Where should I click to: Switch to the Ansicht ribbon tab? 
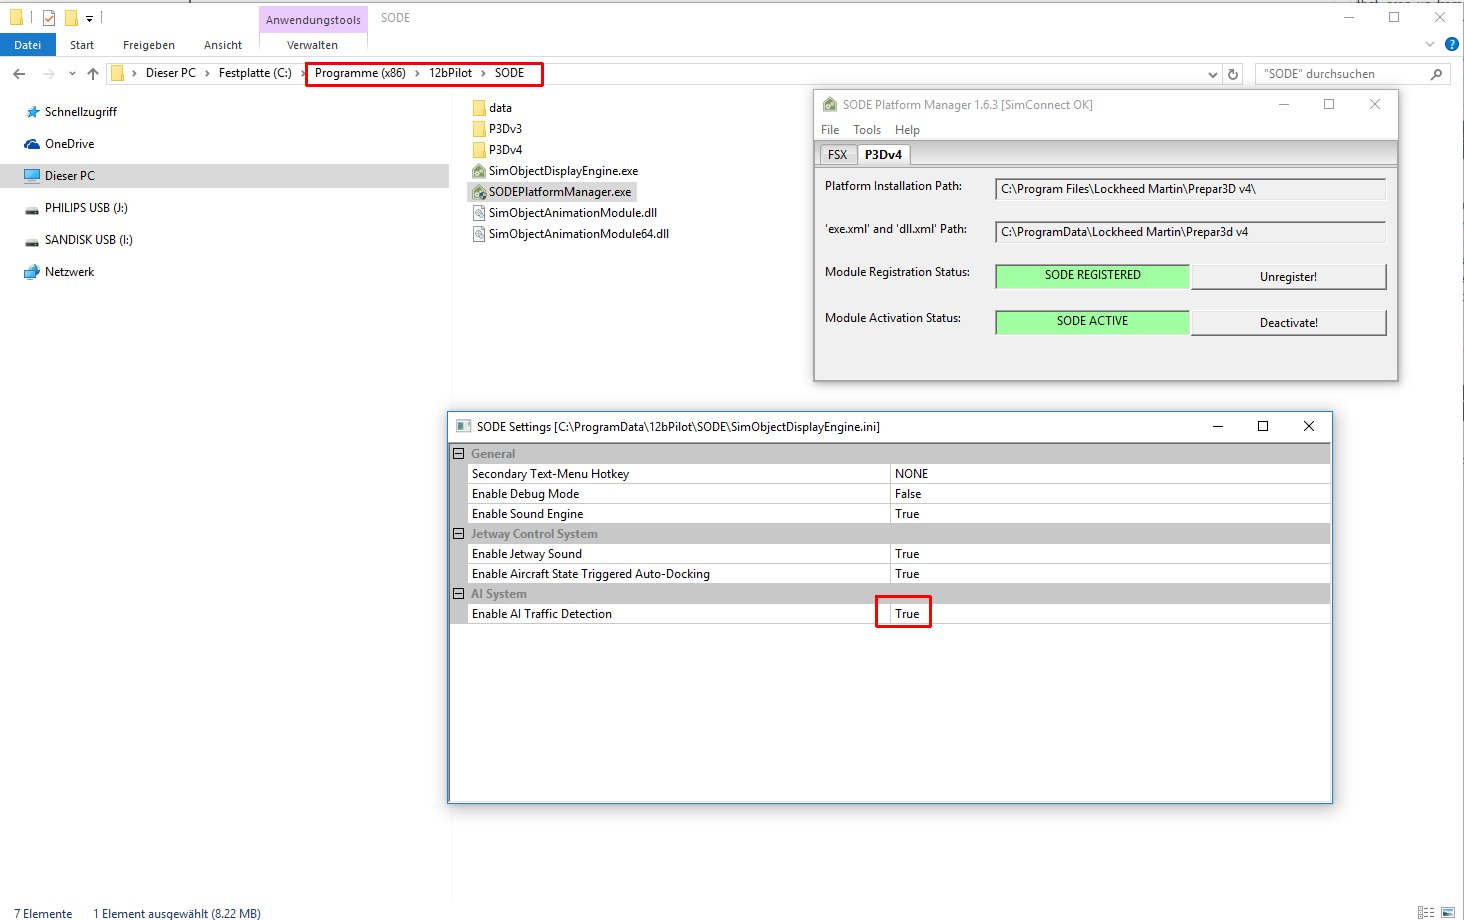pos(223,45)
